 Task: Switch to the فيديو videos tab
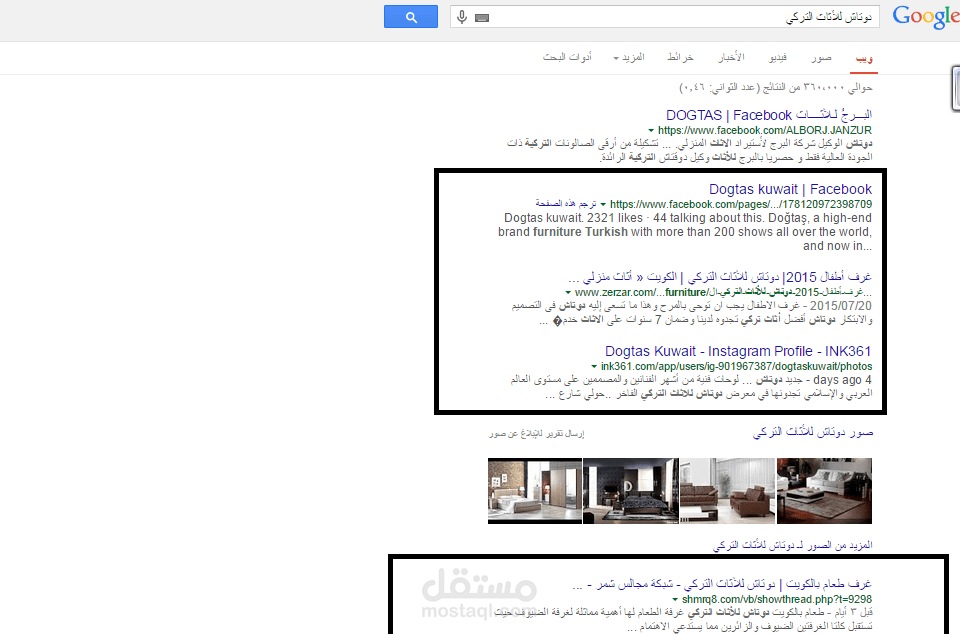click(x=778, y=58)
